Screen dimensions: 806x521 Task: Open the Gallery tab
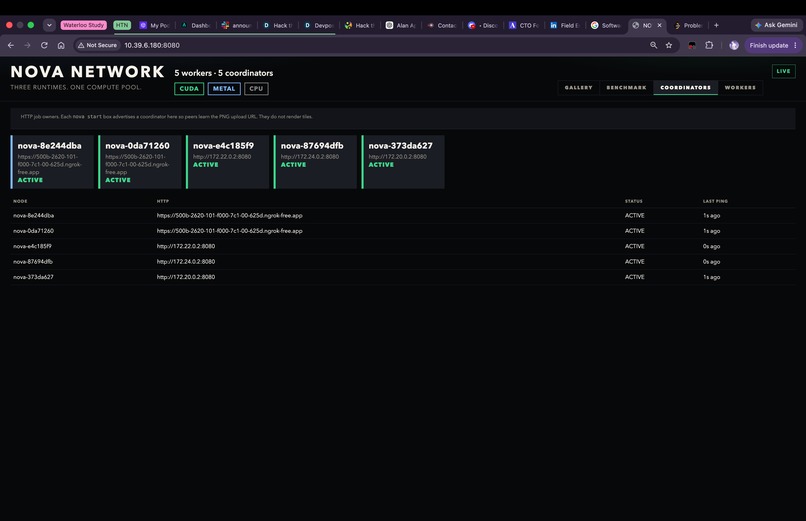pyautogui.click(x=578, y=87)
